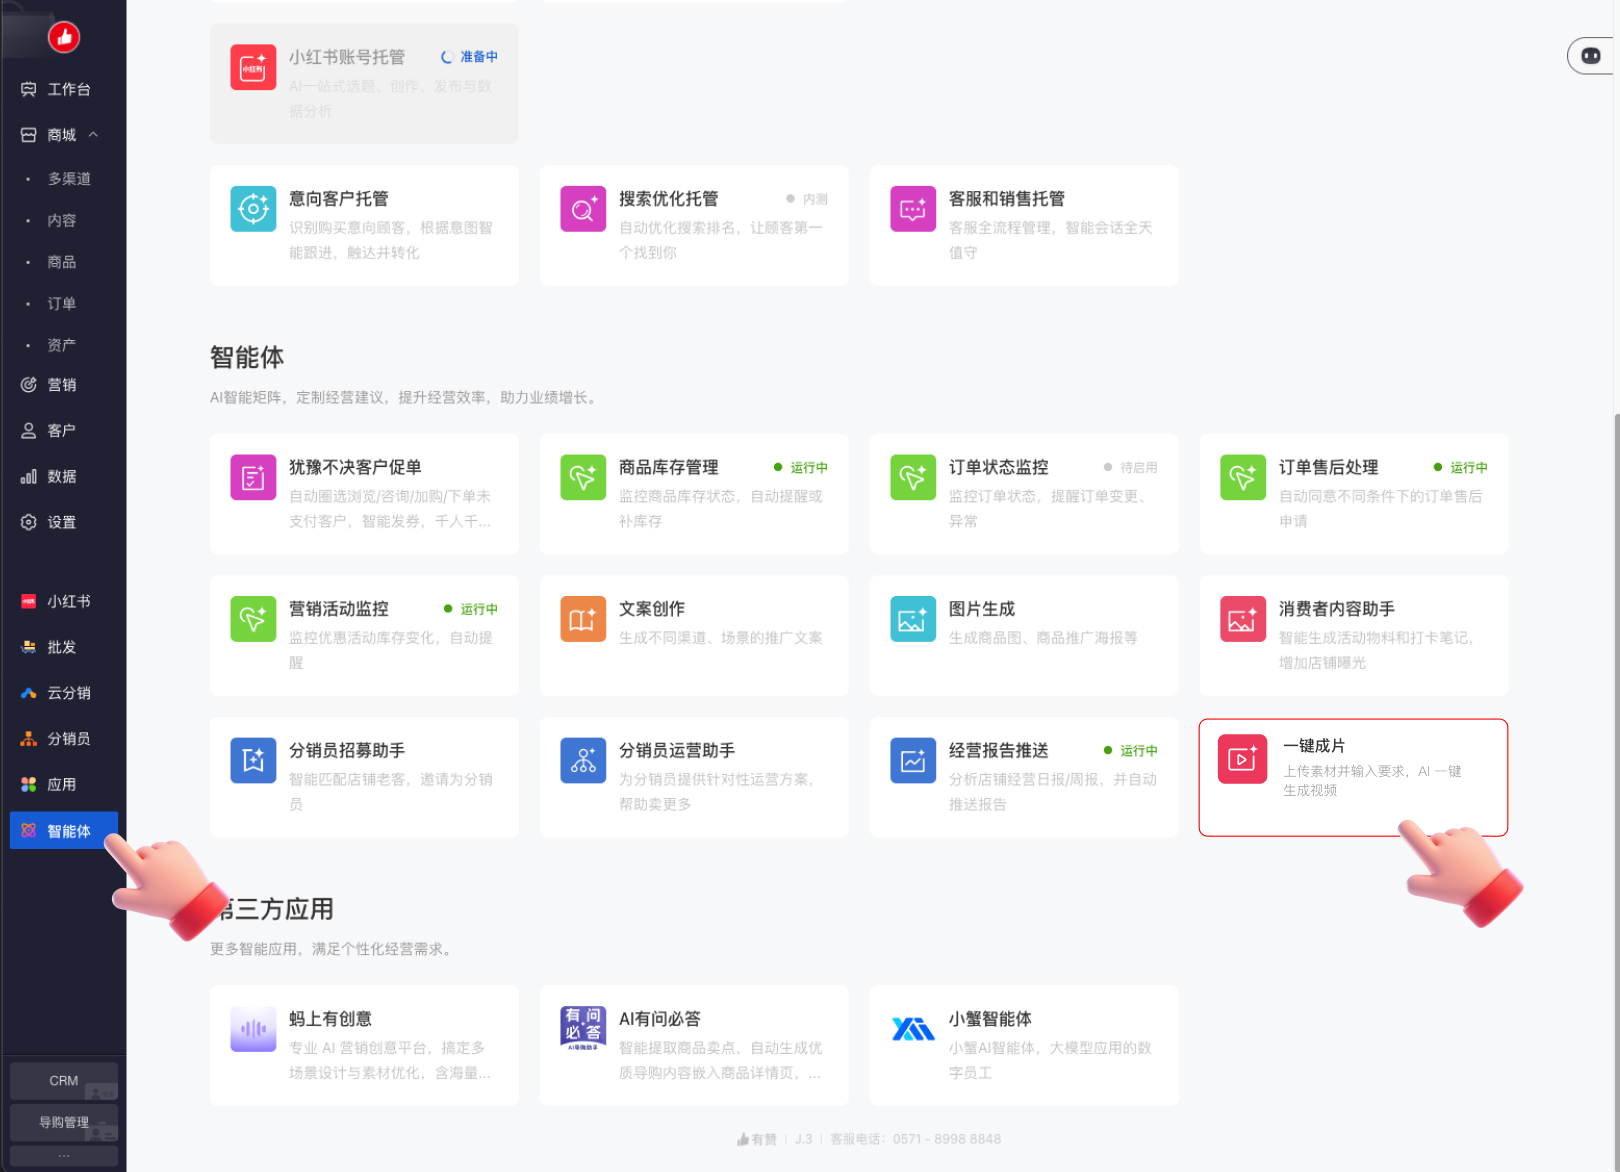Select 商品 sidebar submenu item
The image size is (1620, 1172).
click(62, 262)
